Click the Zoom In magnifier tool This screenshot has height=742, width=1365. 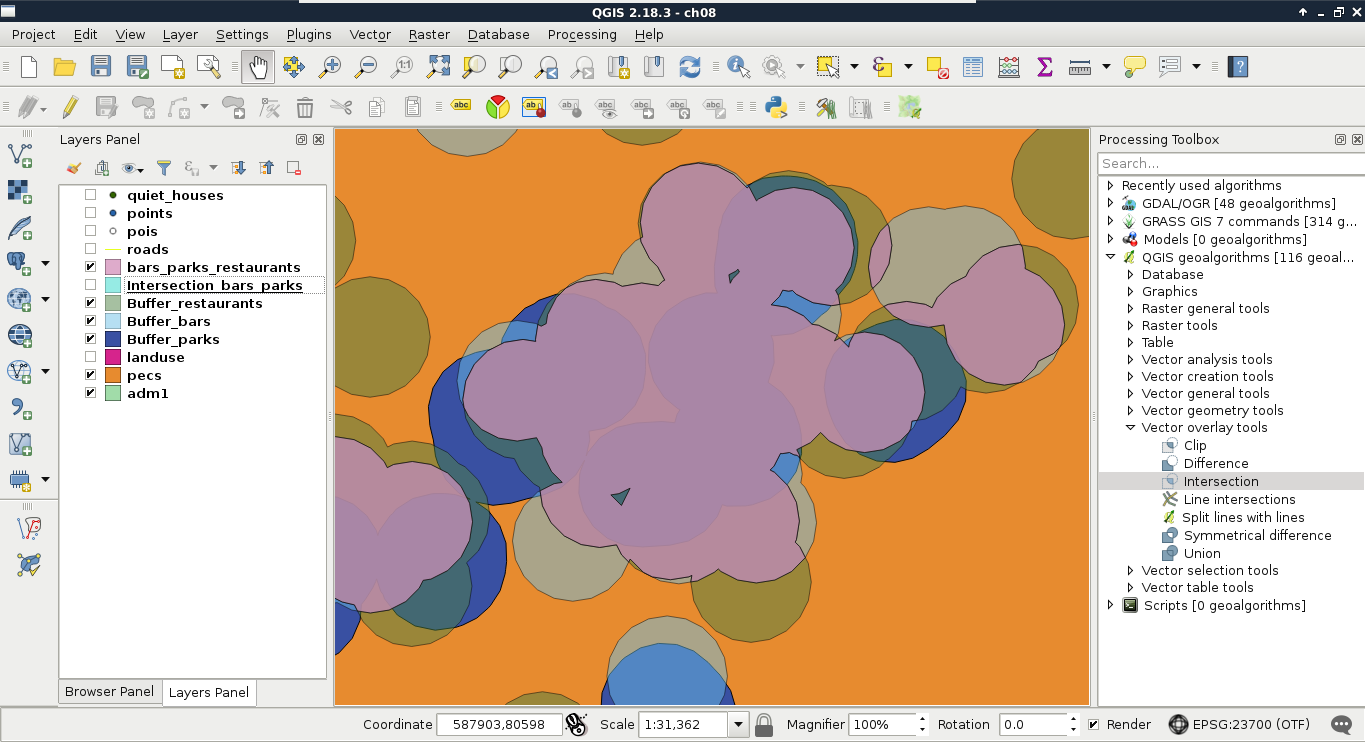(329, 67)
